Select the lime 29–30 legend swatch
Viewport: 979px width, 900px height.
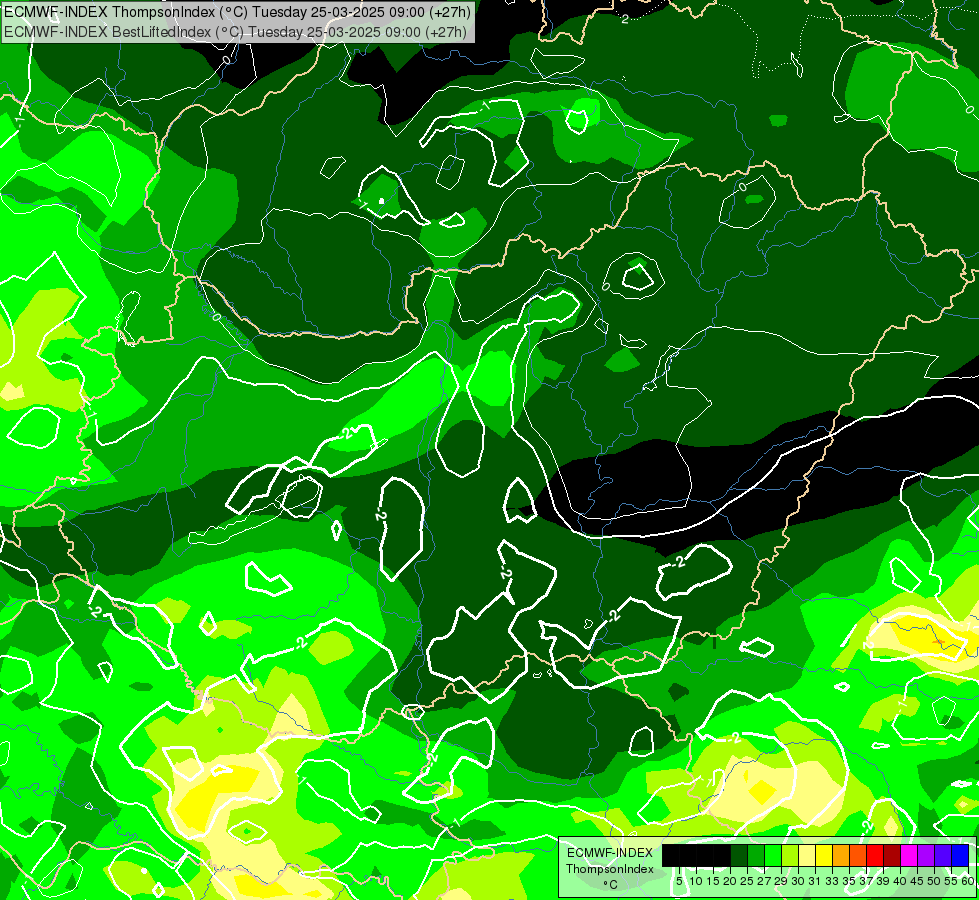tap(790, 855)
